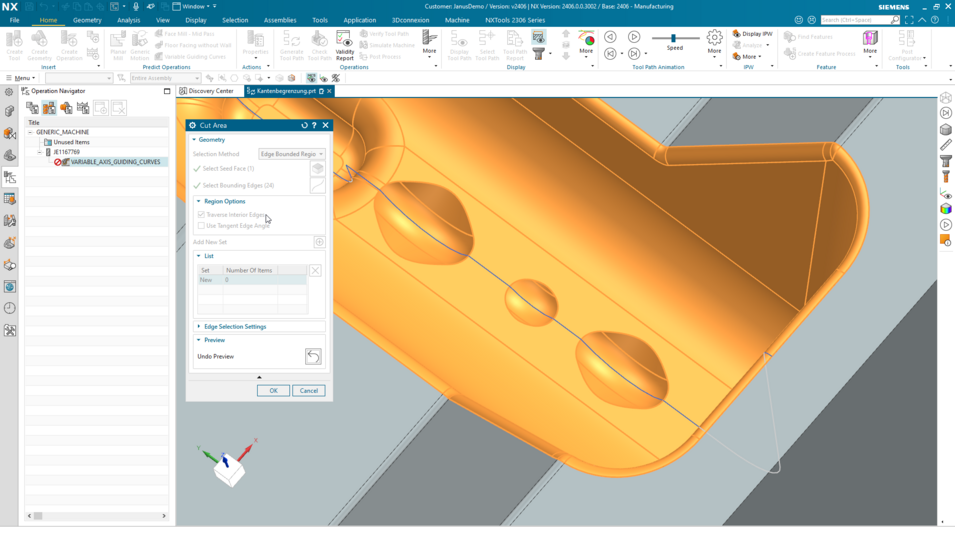955x537 pixels.
Task: Click OK in Cut Area dialog
Action: [x=273, y=391]
